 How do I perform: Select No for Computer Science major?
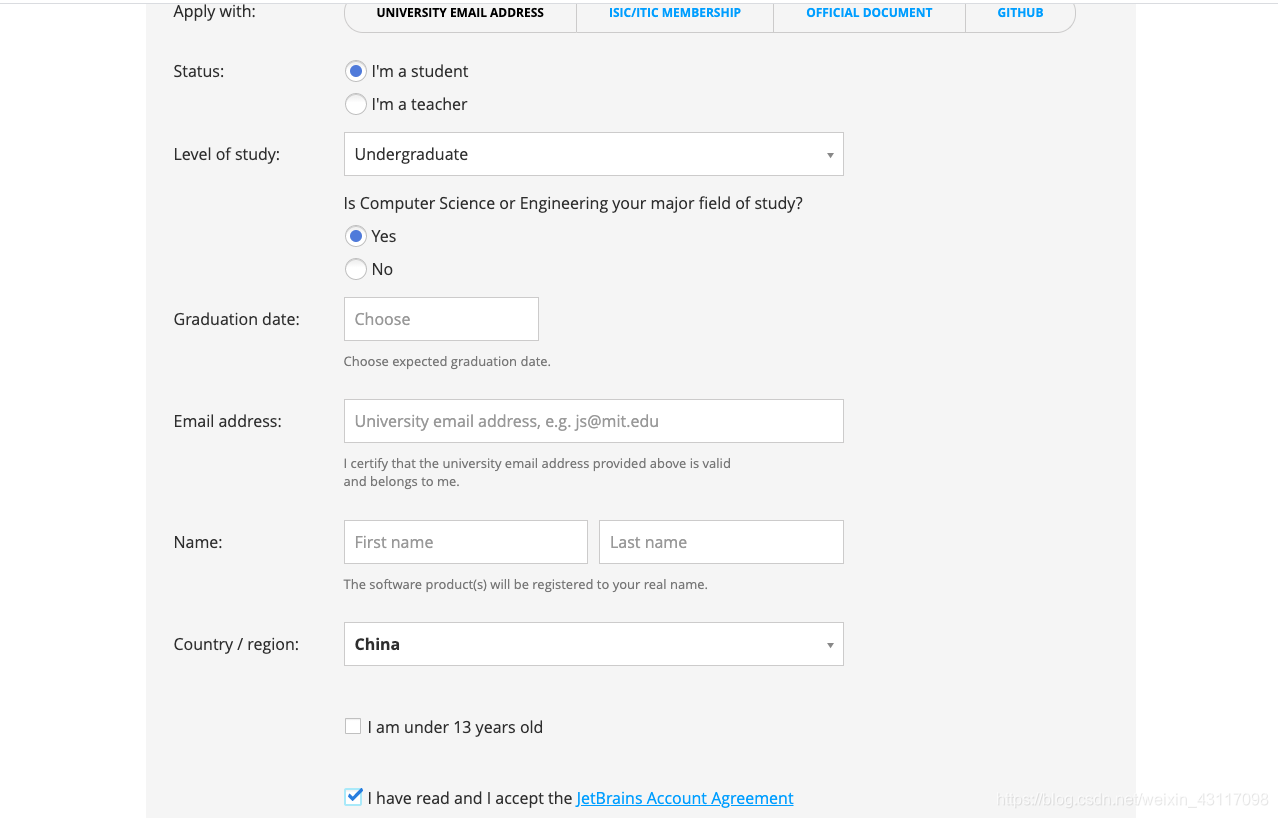pos(355,269)
